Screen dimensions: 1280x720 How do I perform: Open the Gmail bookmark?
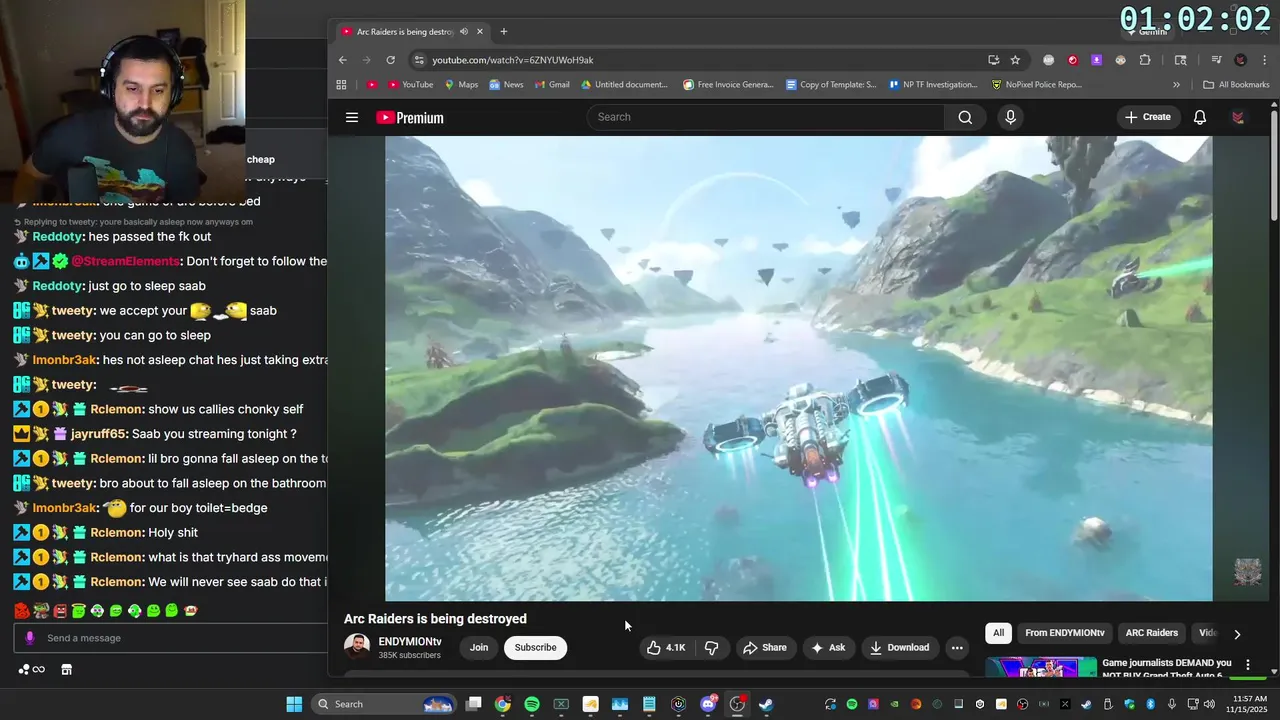[551, 85]
